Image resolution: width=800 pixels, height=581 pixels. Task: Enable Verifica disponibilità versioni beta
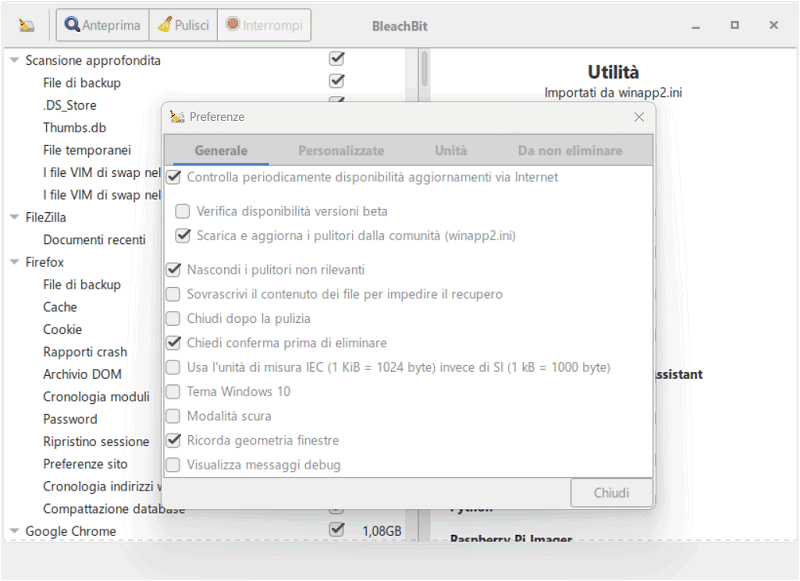(x=182, y=211)
